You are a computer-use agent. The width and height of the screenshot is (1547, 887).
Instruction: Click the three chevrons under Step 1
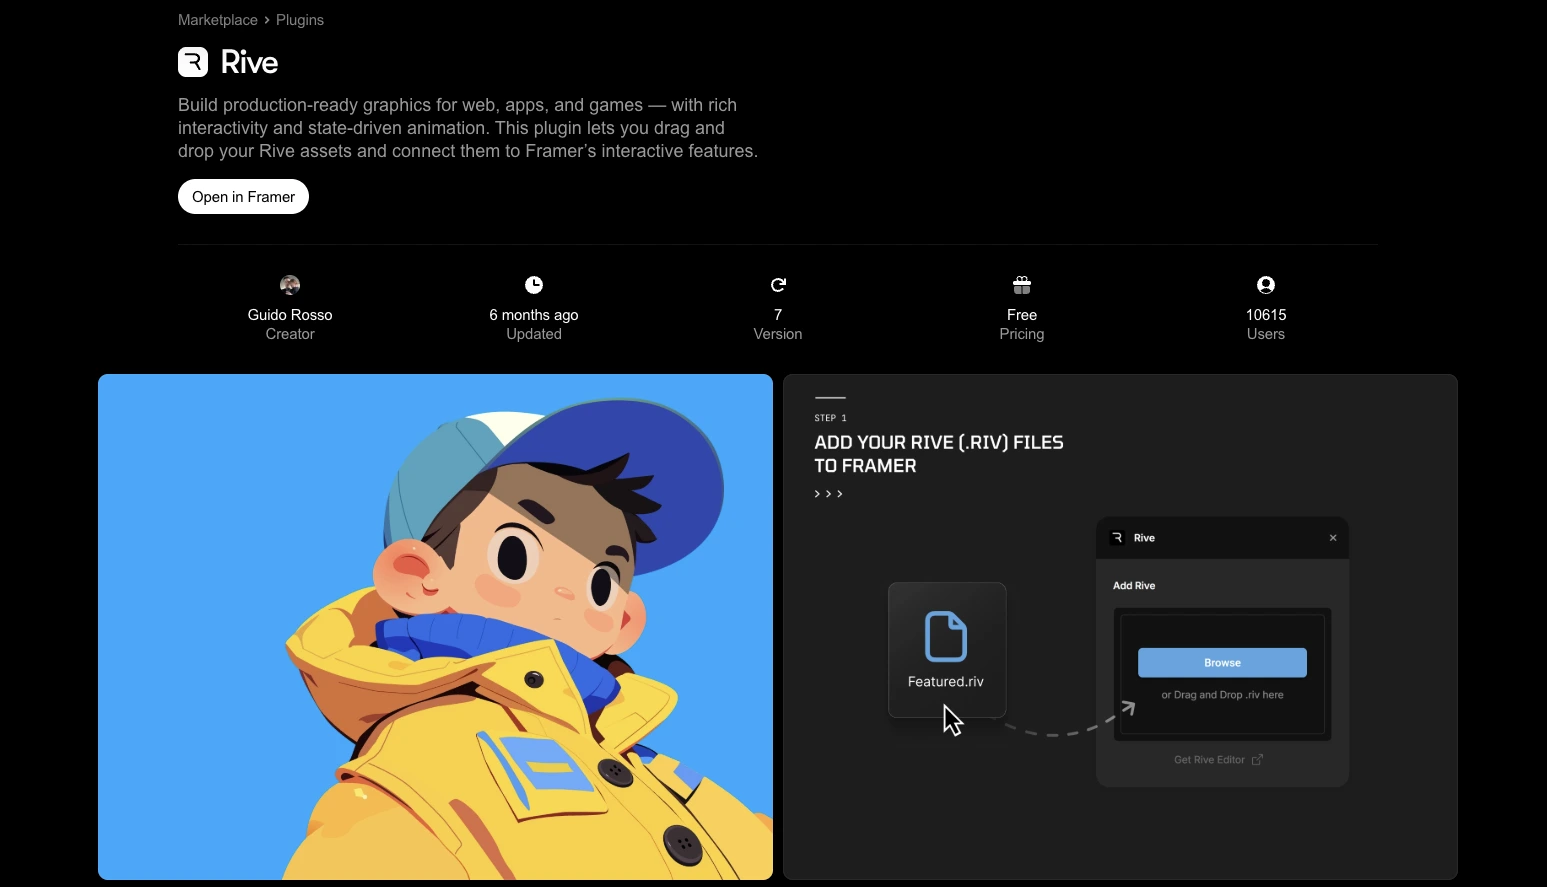point(828,493)
